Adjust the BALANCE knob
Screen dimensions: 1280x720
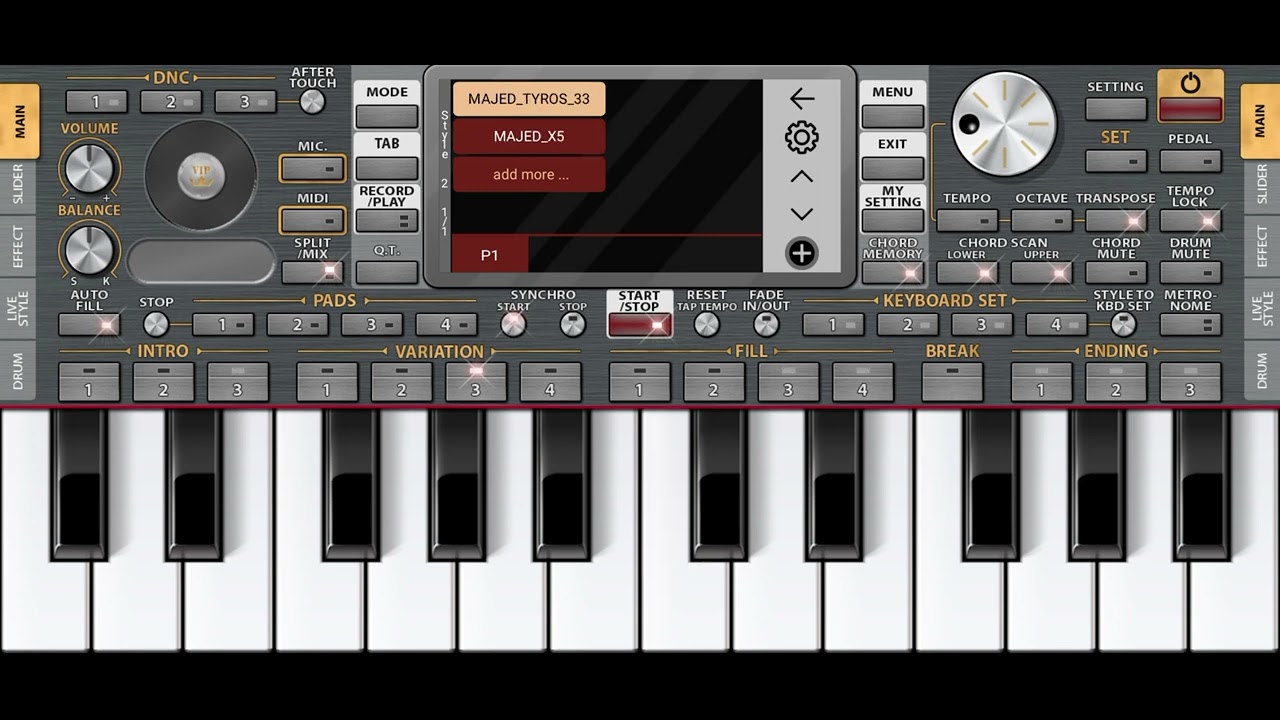pos(89,249)
